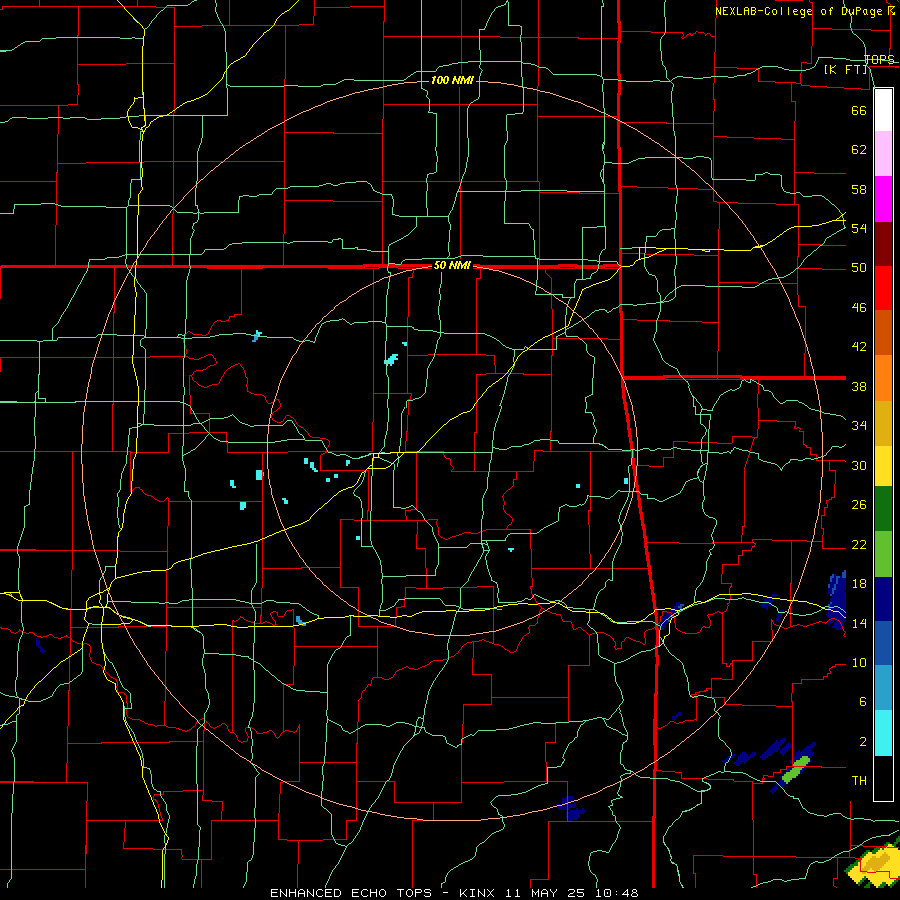Select the navy blue legend band
This screenshot has width=900, height=900.
pyautogui.click(x=883, y=599)
